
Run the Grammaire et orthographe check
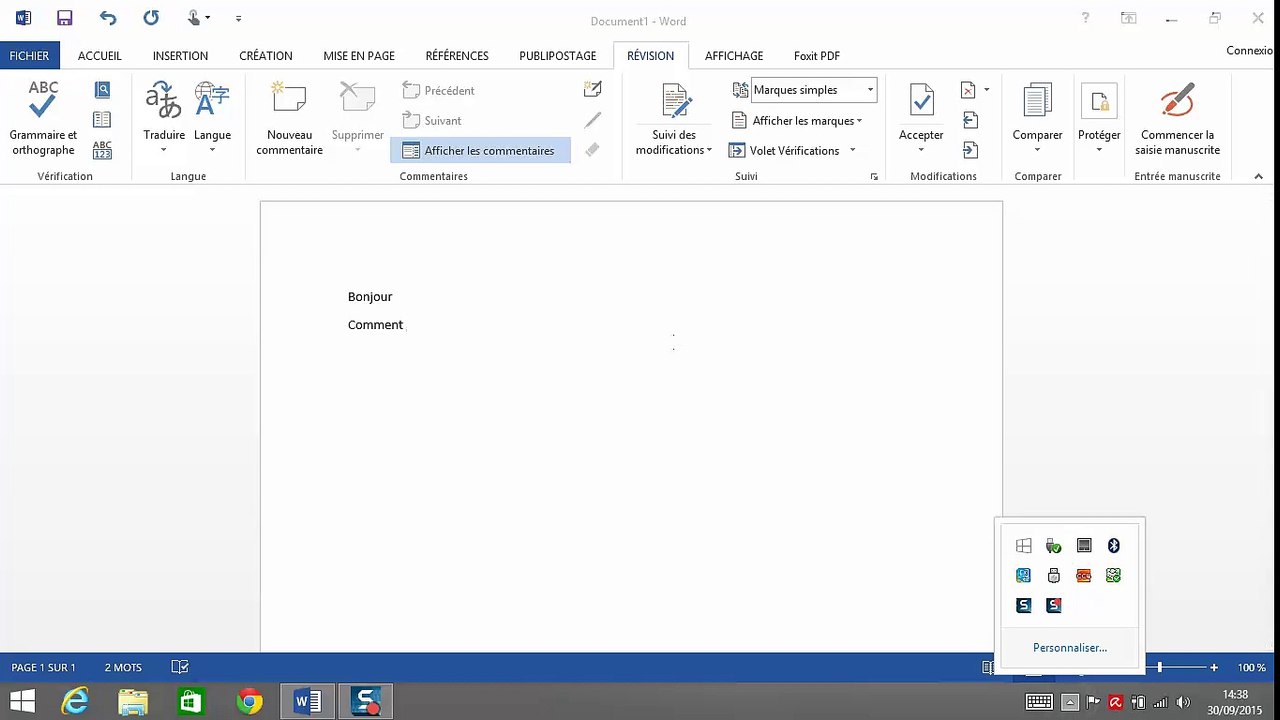click(43, 118)
